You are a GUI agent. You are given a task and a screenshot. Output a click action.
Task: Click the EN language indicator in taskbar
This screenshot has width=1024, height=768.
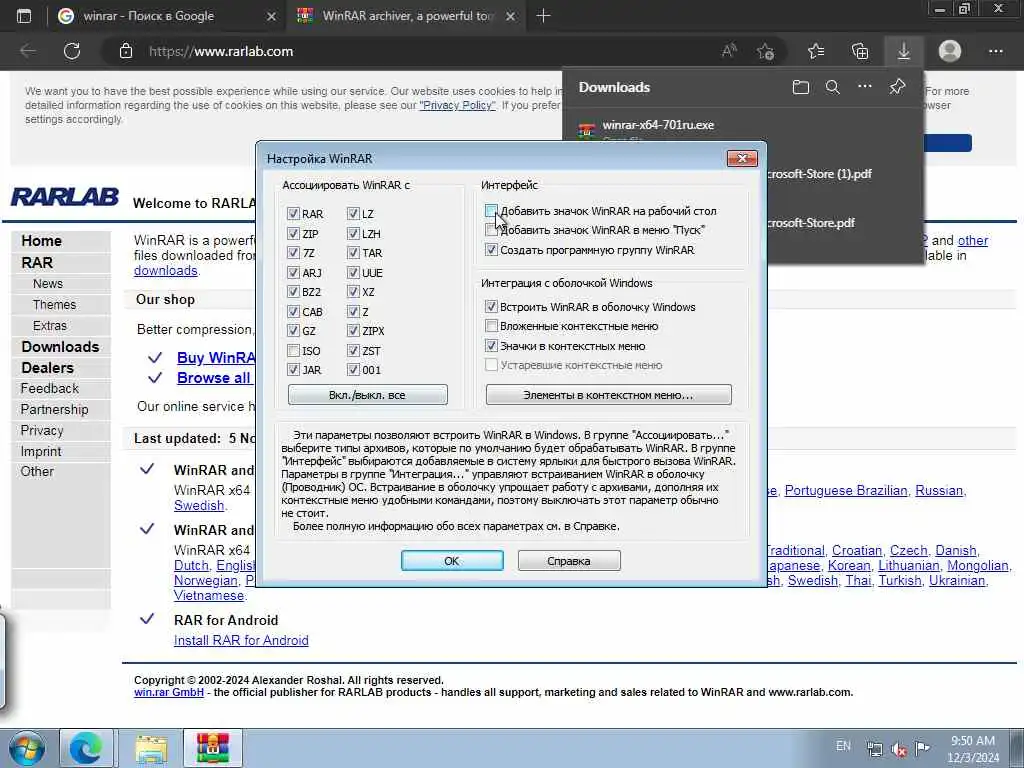click(x=843, y=745)
